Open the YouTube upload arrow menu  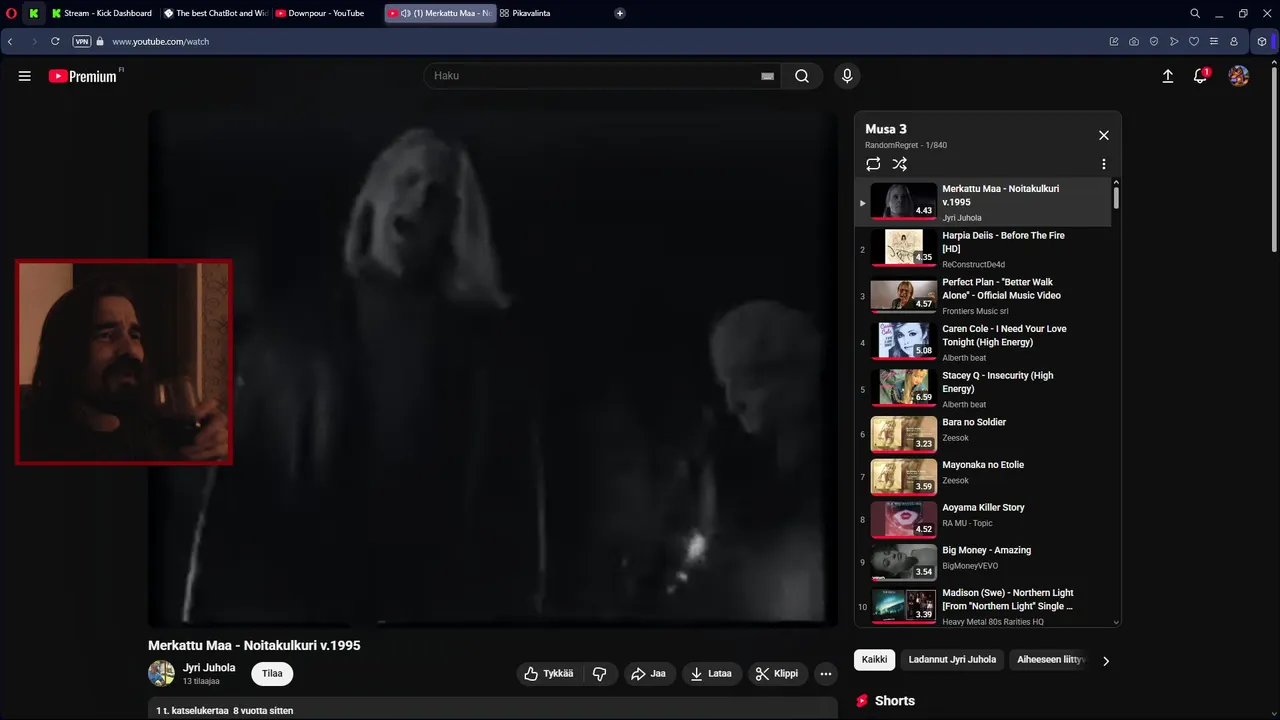tap(1167, 76)
